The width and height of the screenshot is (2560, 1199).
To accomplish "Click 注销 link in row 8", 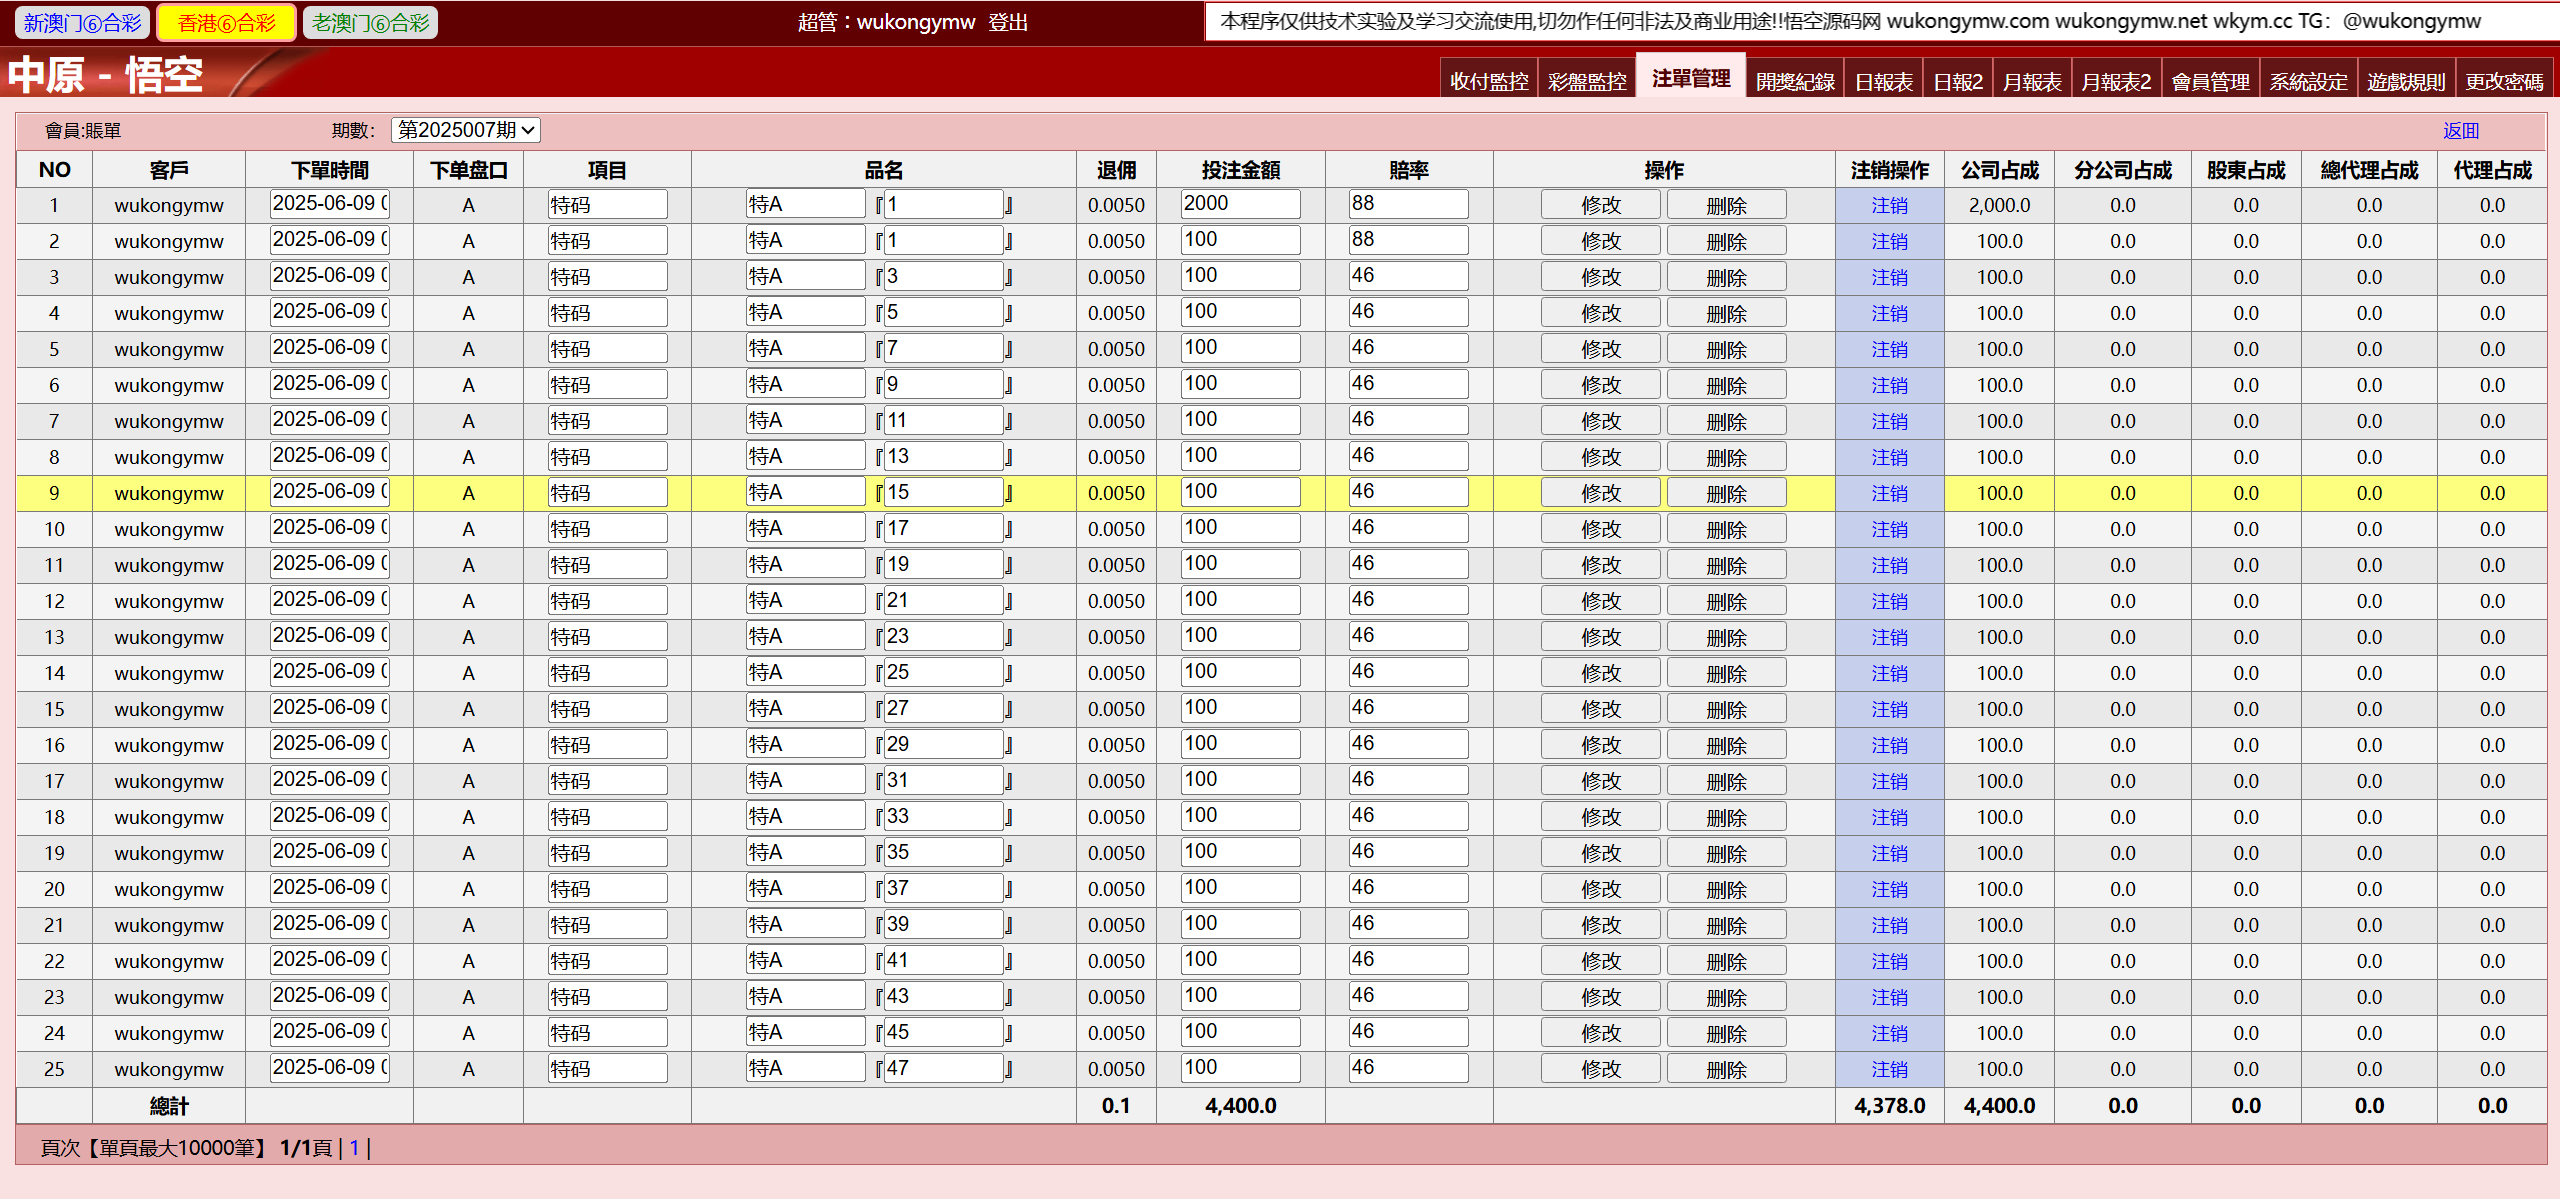I will (1889, 457).
